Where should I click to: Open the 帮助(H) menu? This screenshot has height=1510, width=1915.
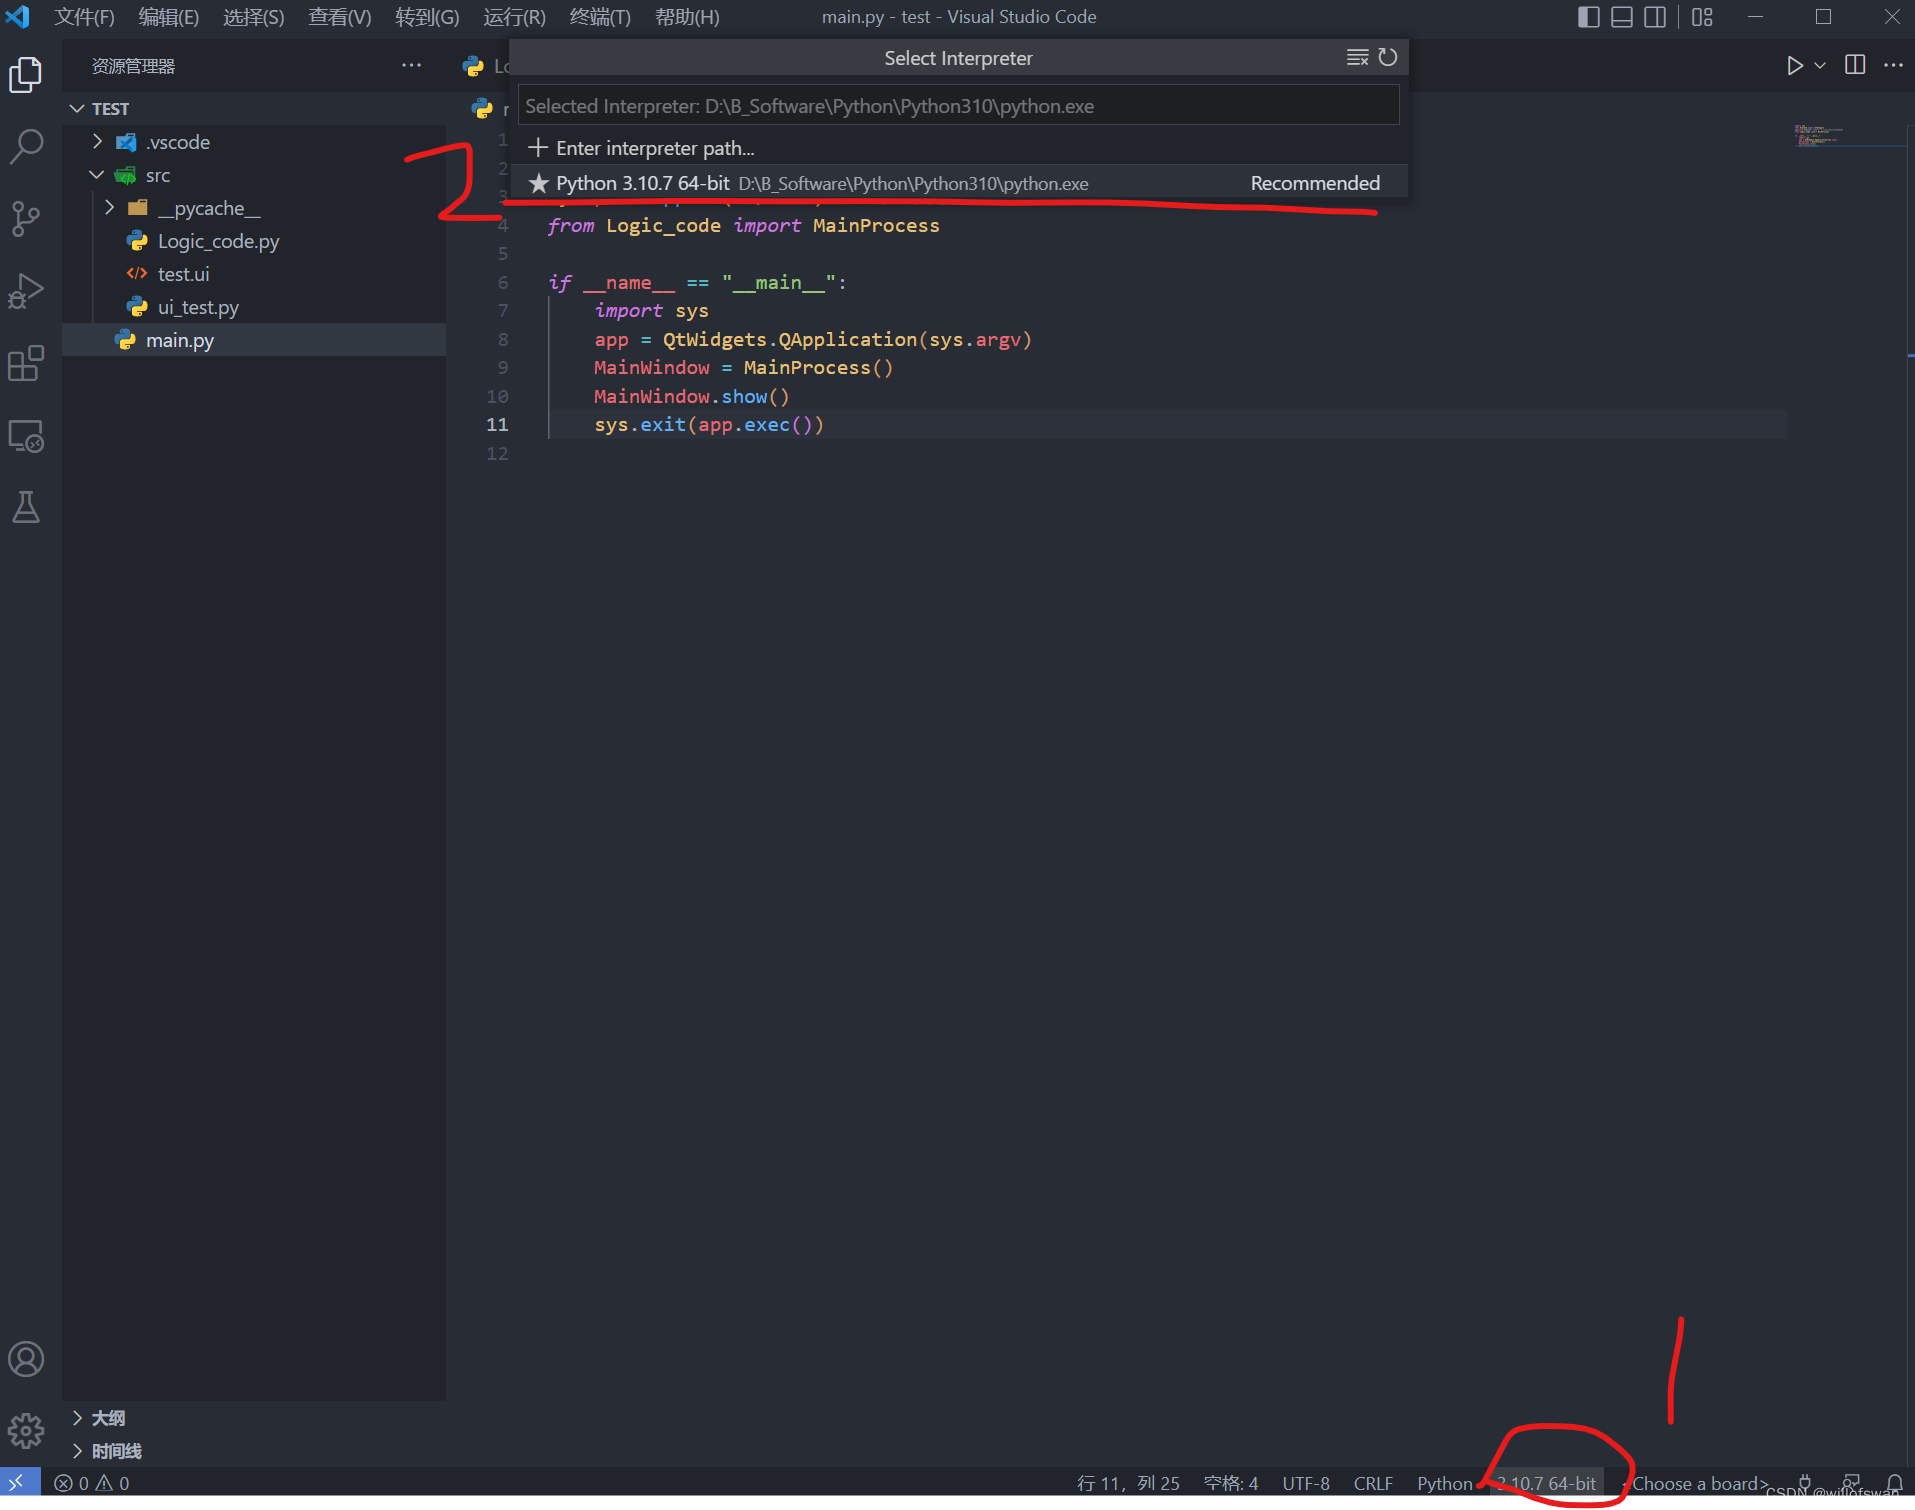point(687,17)
